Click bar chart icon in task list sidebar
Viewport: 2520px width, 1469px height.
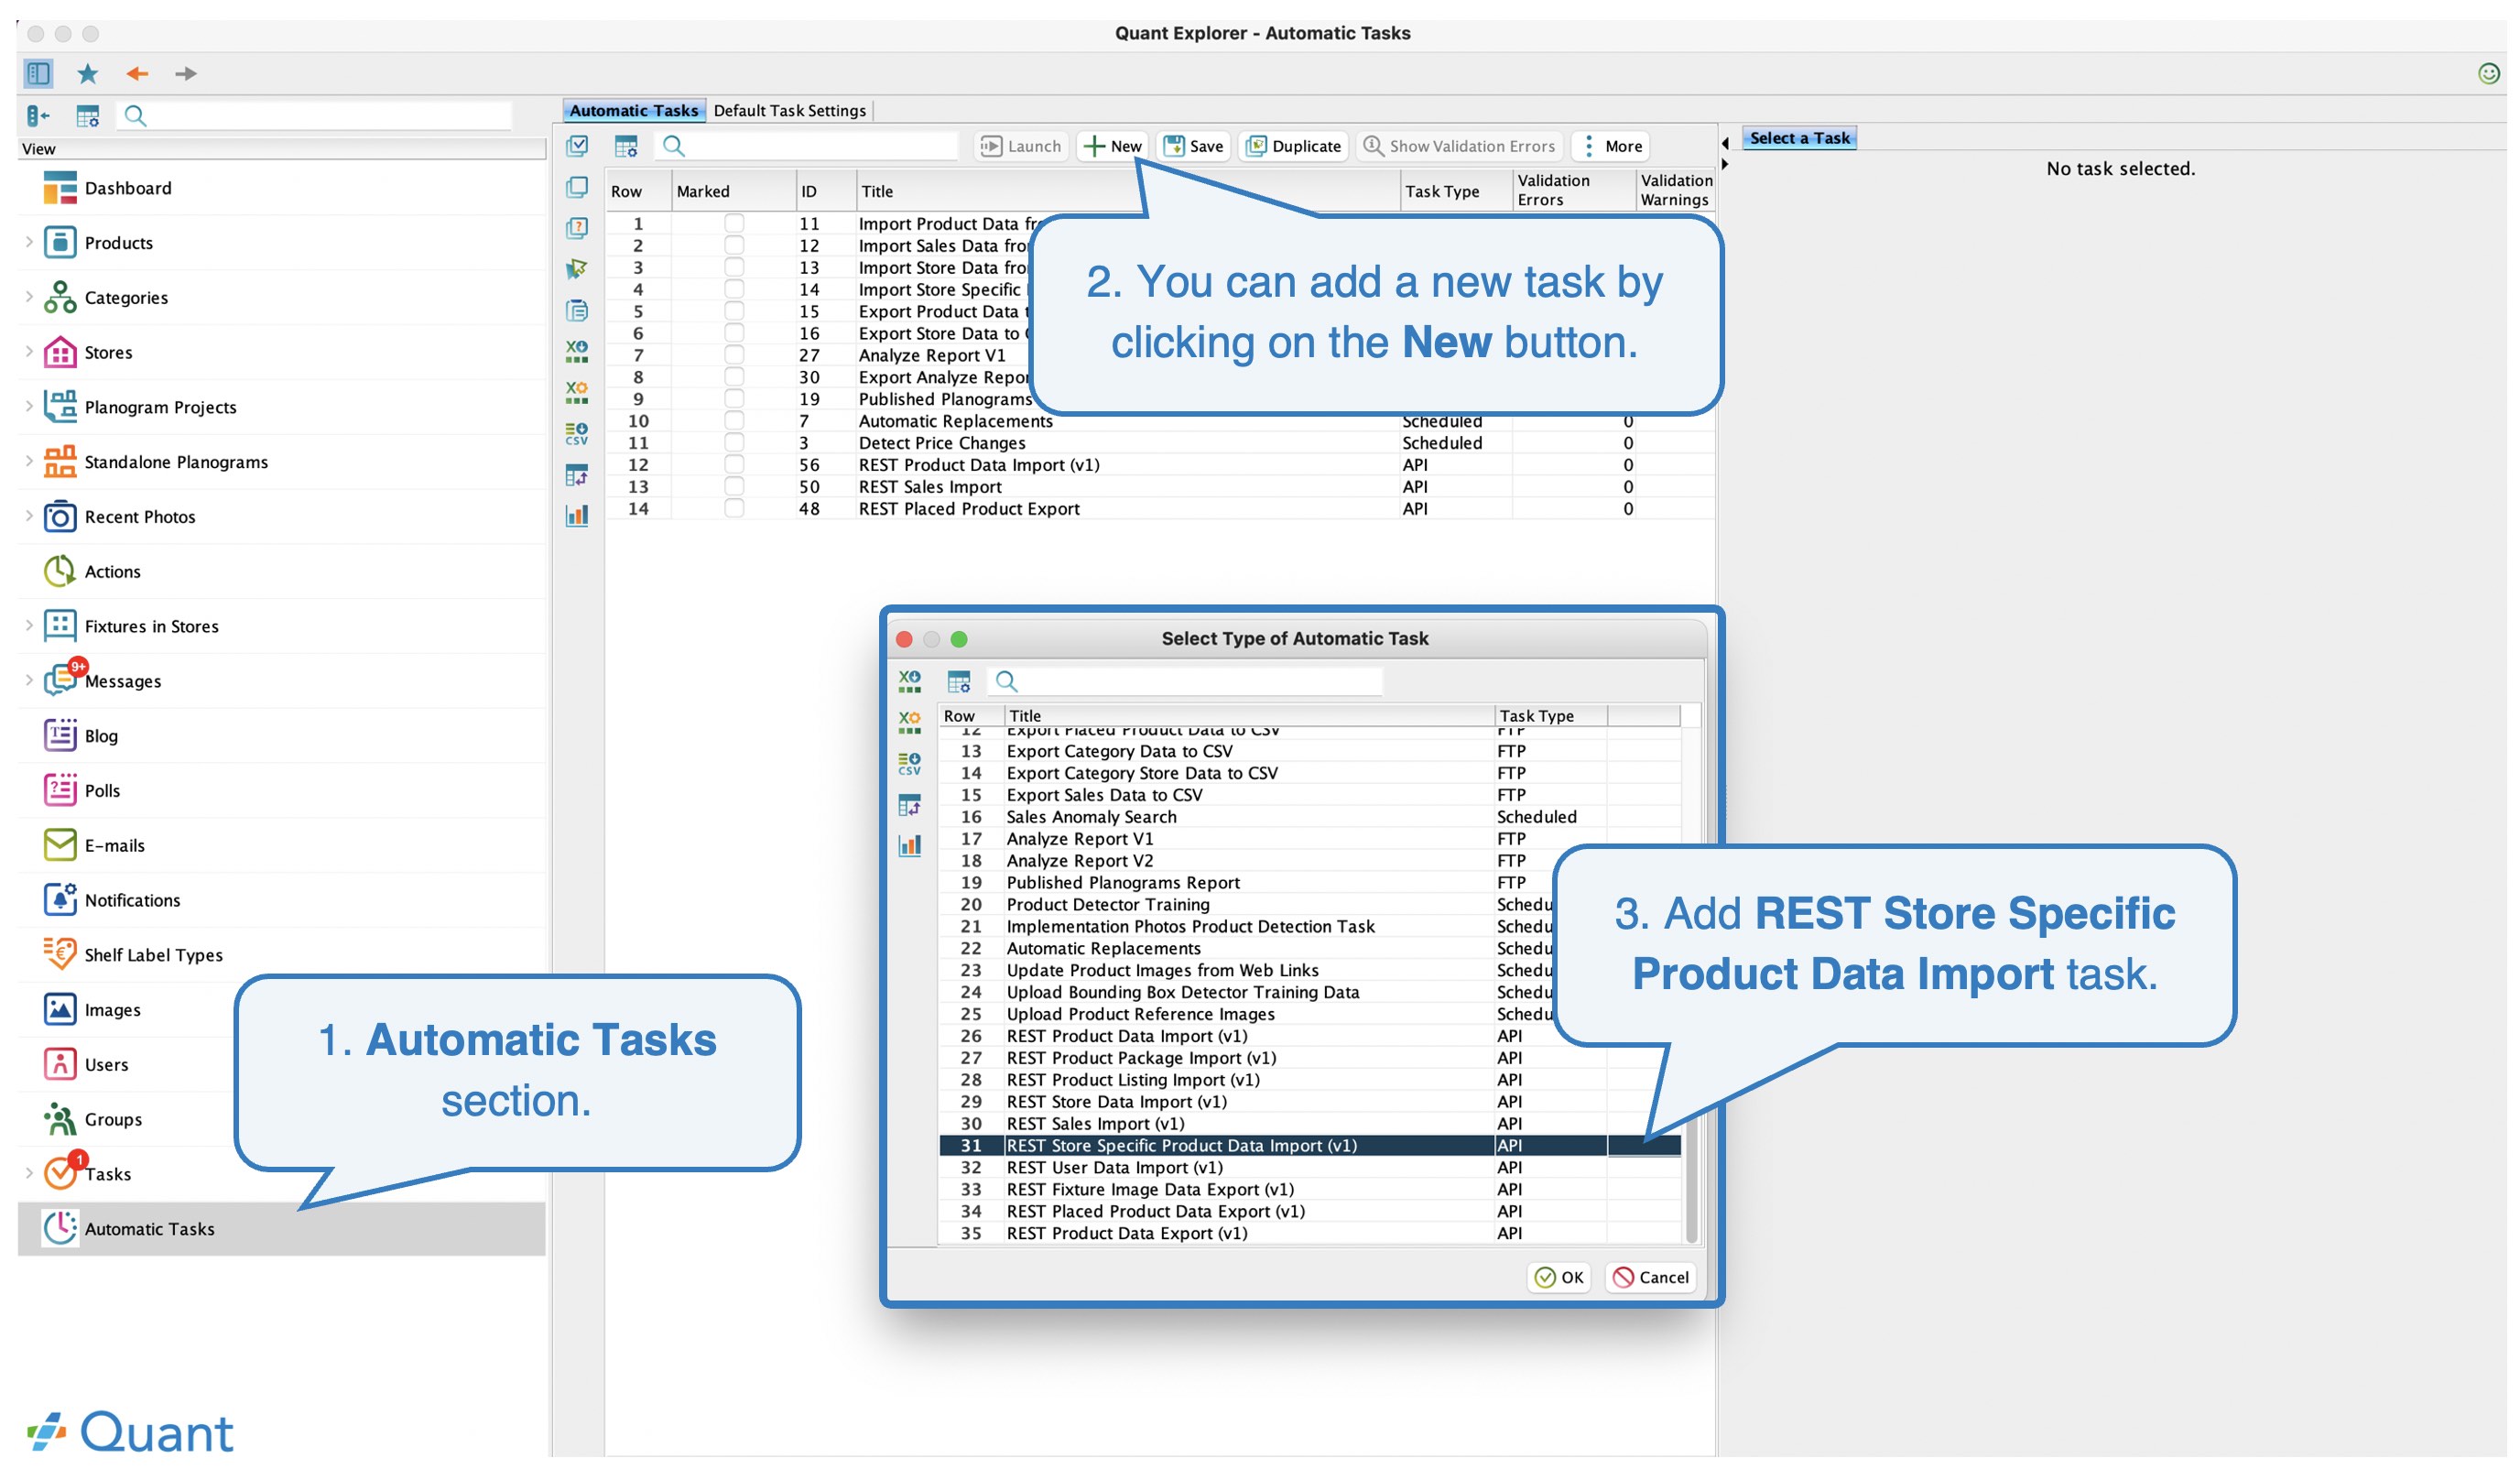click(577, 515)
